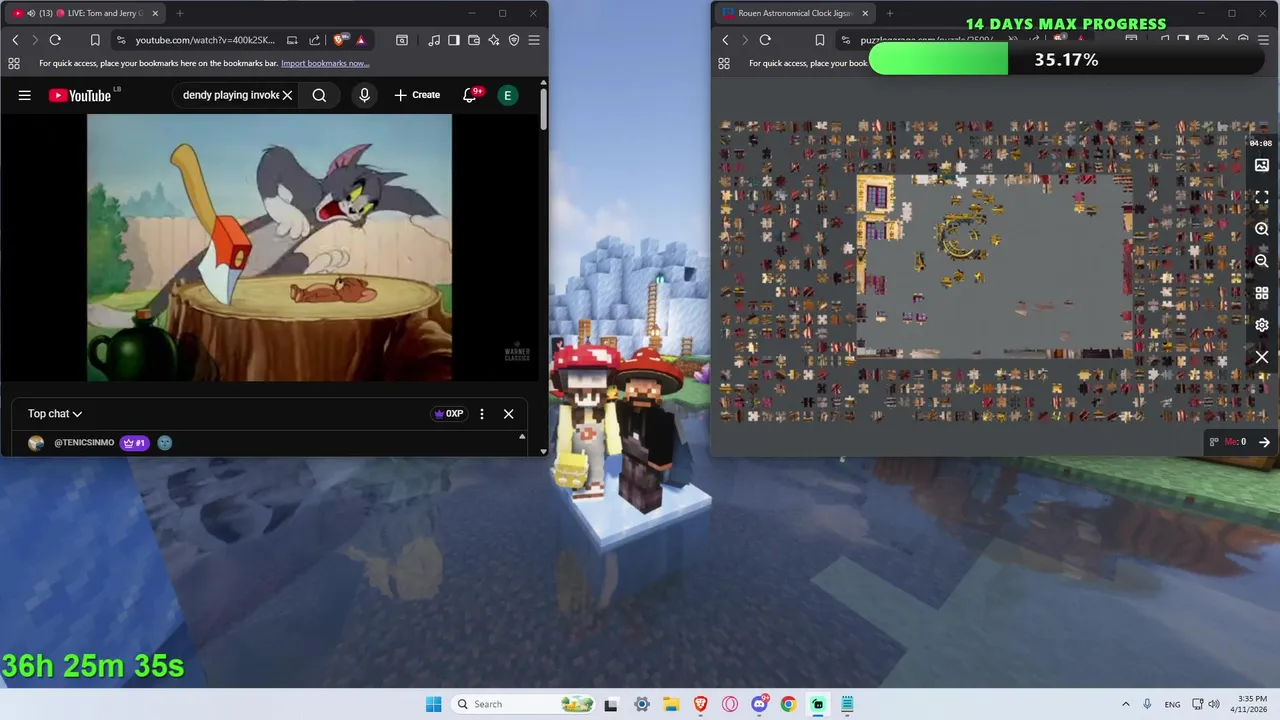Screen dimensions: 1280x720
Task: Open puzzle settings gear
Action: 1262,325
